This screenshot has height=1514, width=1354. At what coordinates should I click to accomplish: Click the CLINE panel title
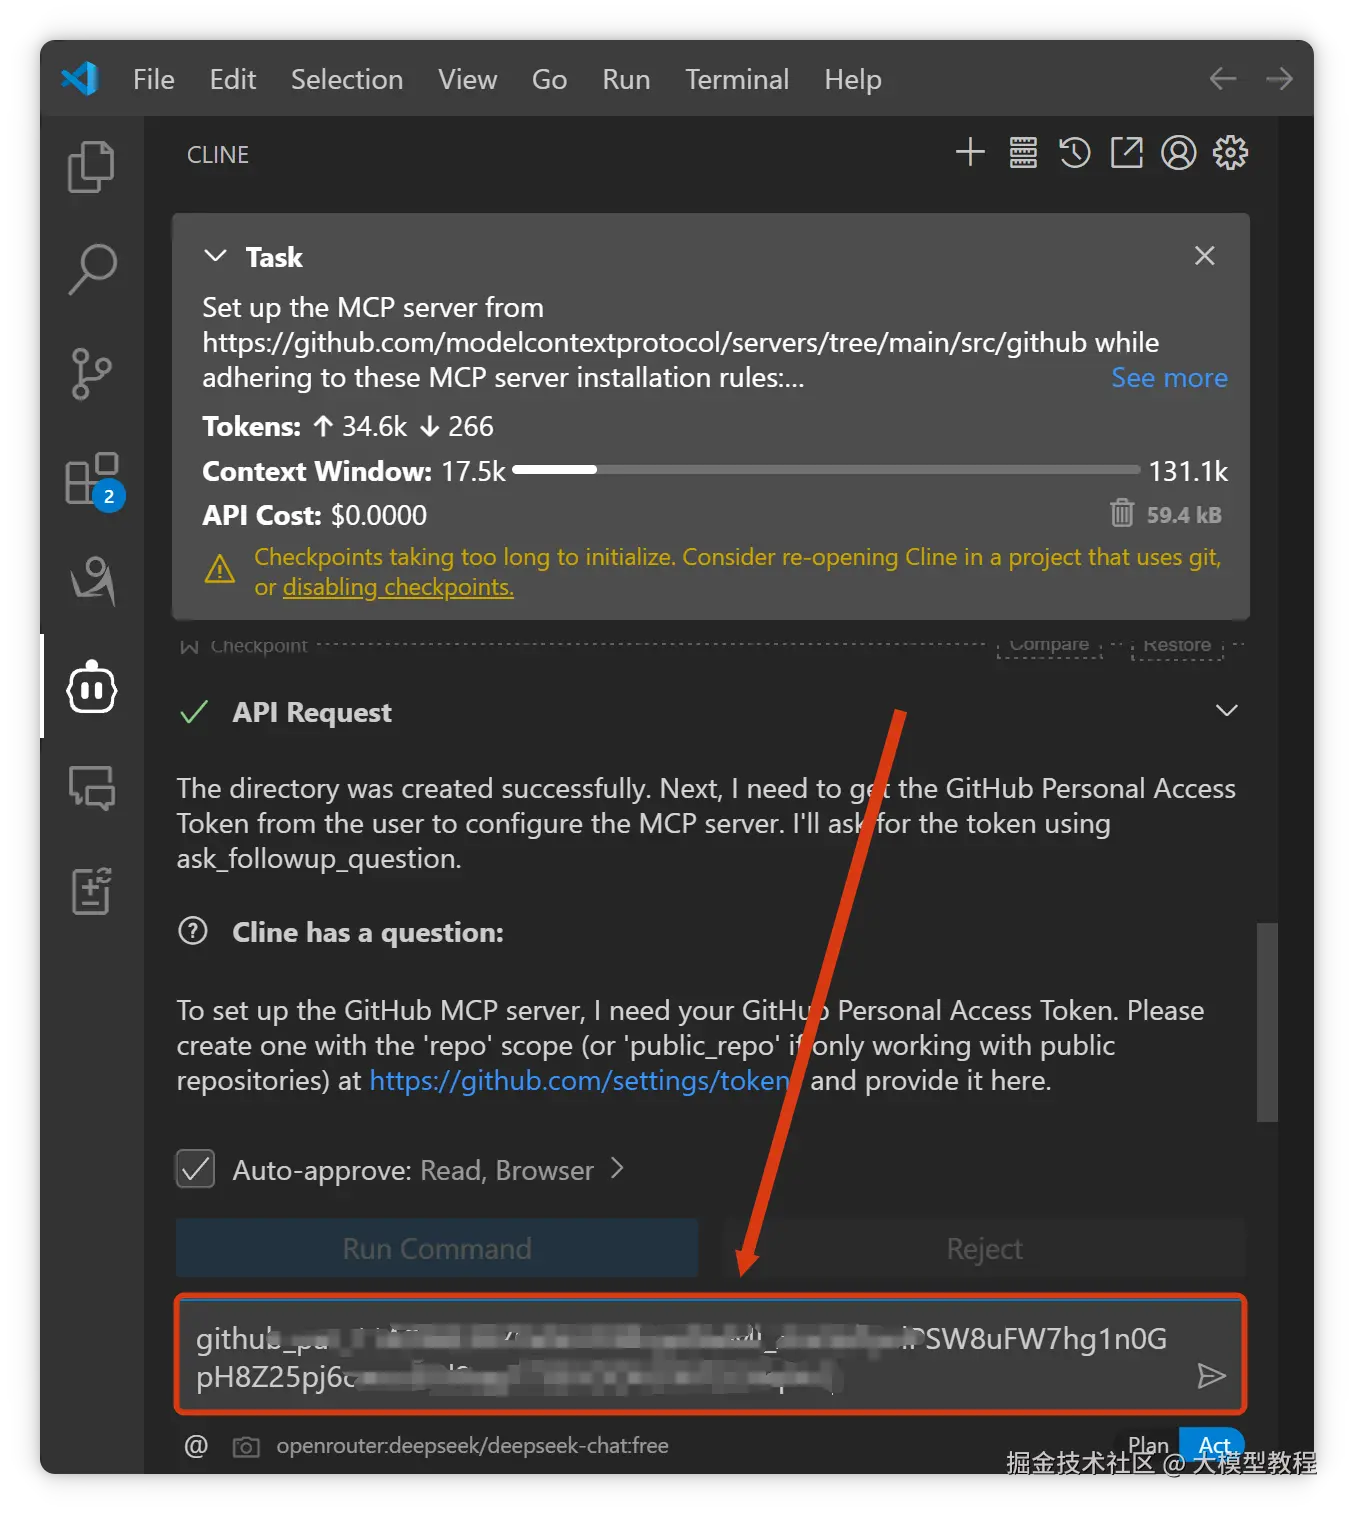[218, 155]
